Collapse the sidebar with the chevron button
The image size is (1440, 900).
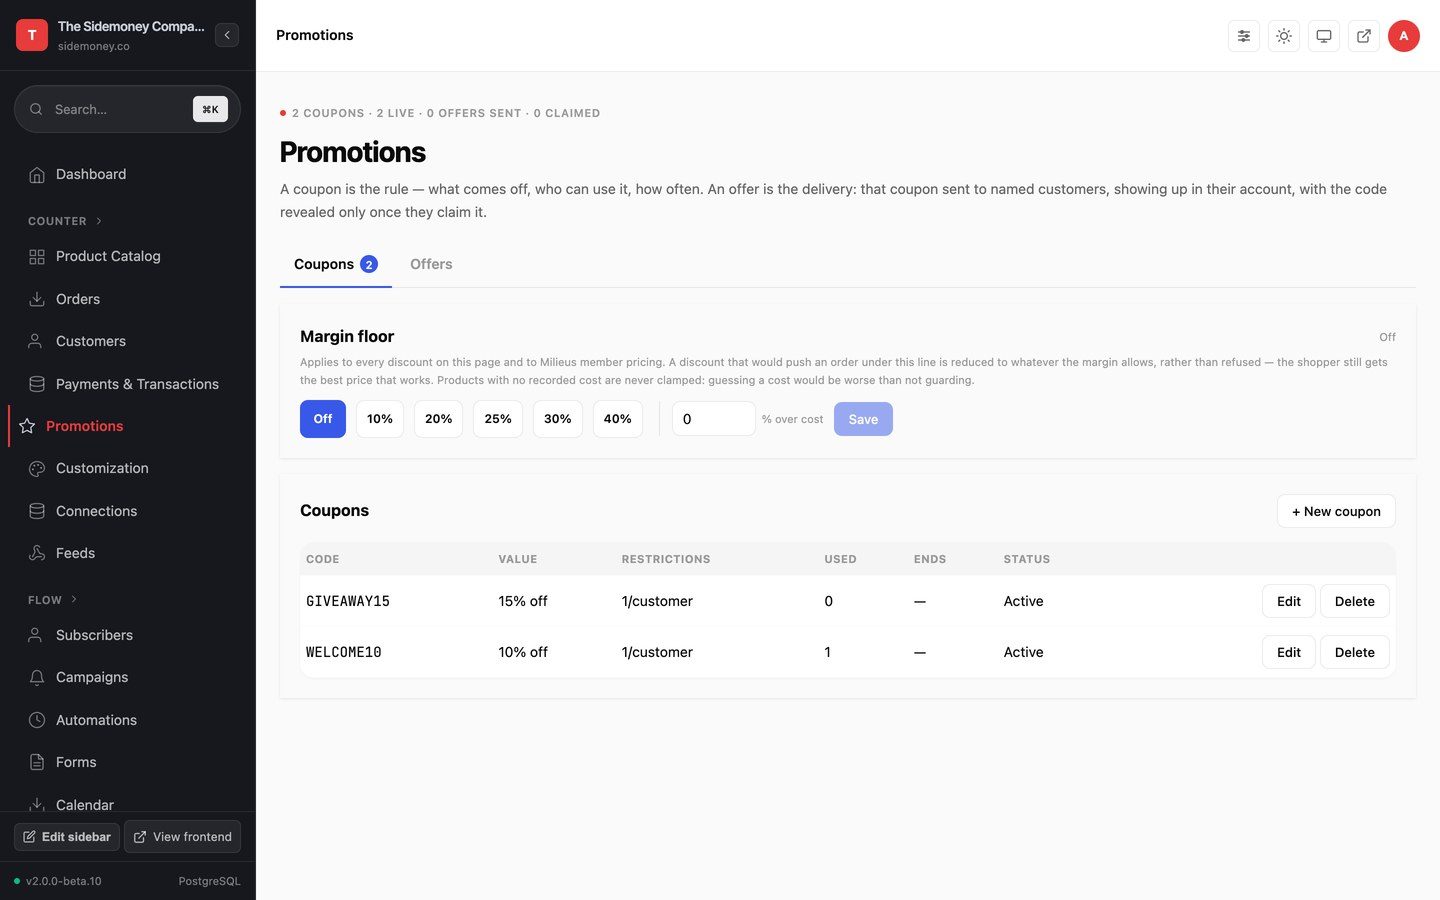[x=227, y=35]
